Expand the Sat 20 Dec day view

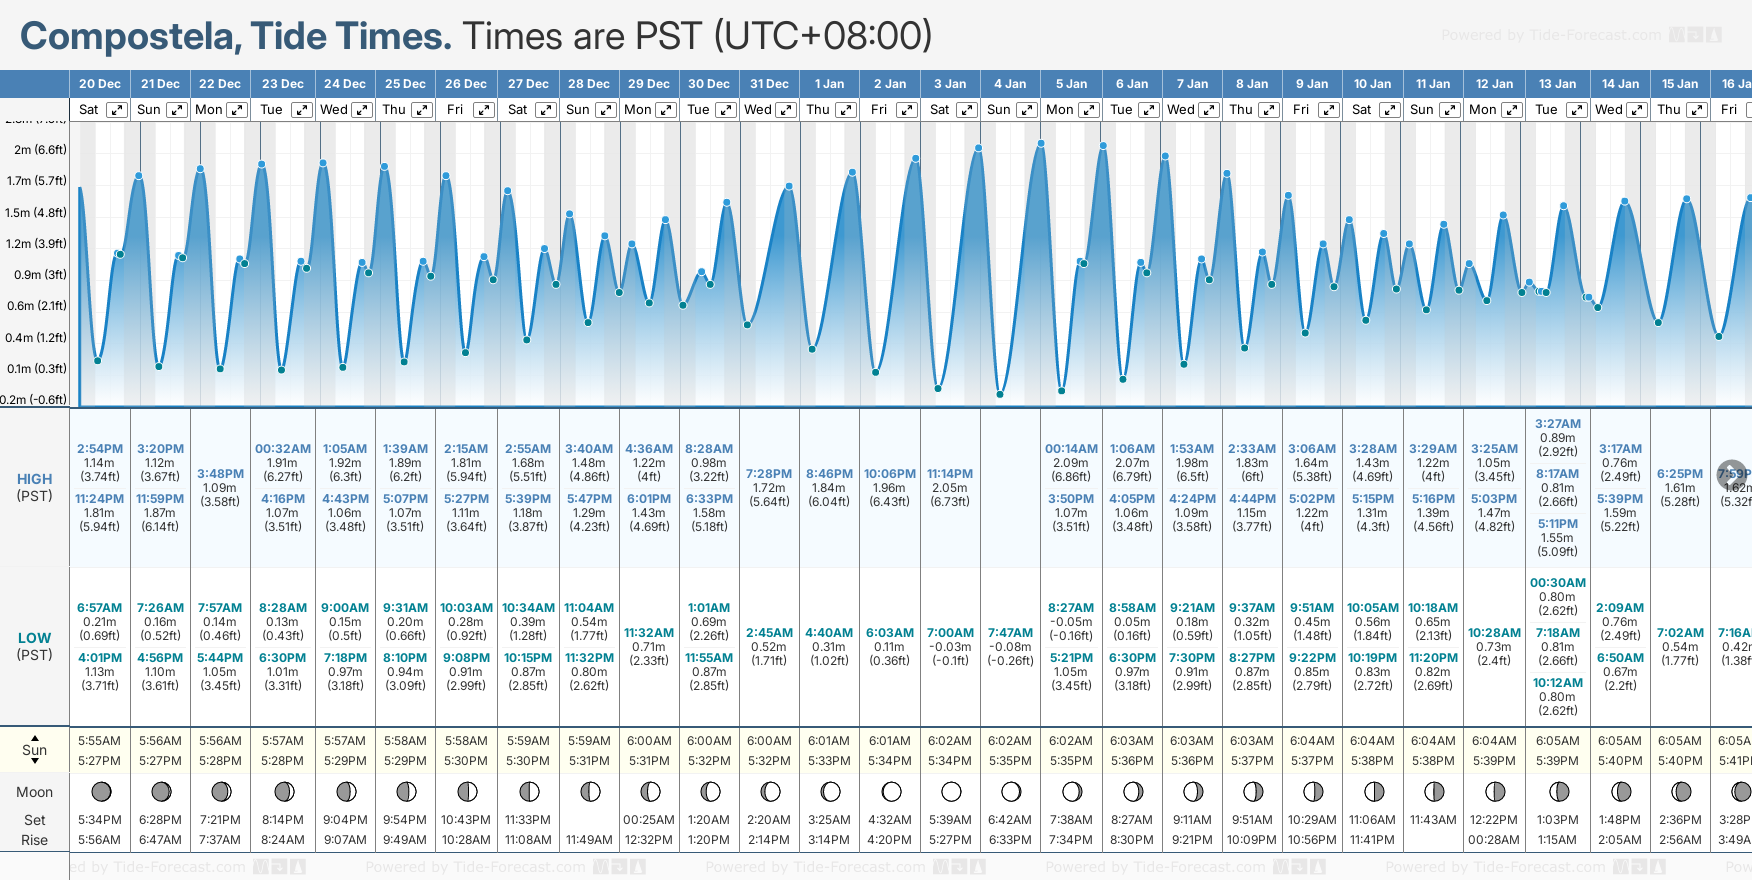pos(117,110)
